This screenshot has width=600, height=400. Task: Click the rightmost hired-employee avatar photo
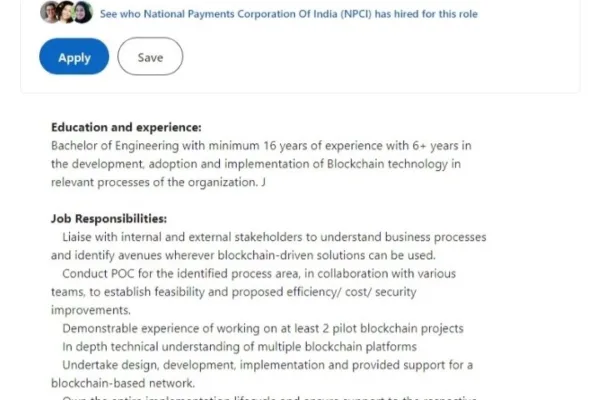point(82,13)
